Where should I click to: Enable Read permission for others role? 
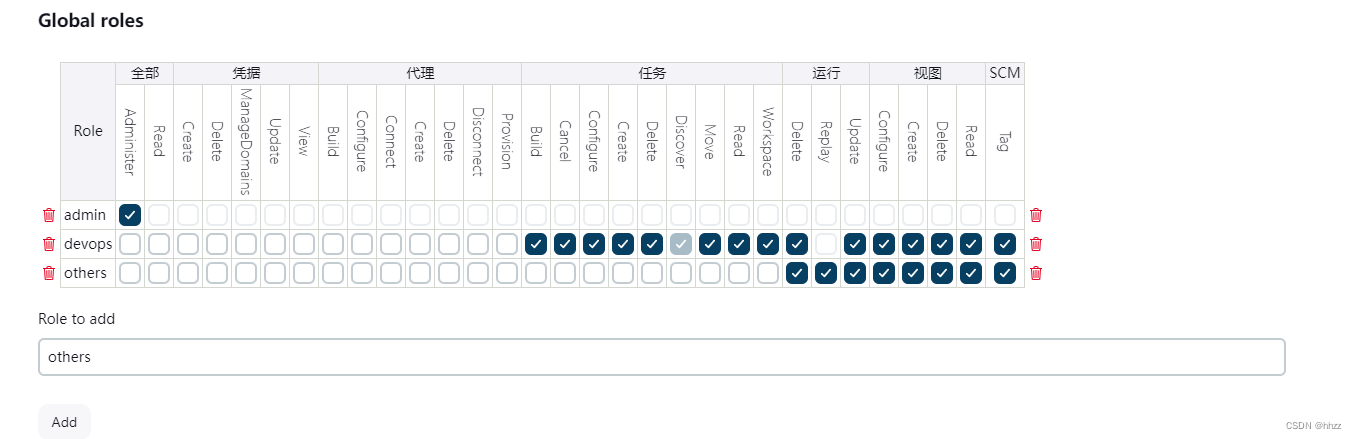159,273
